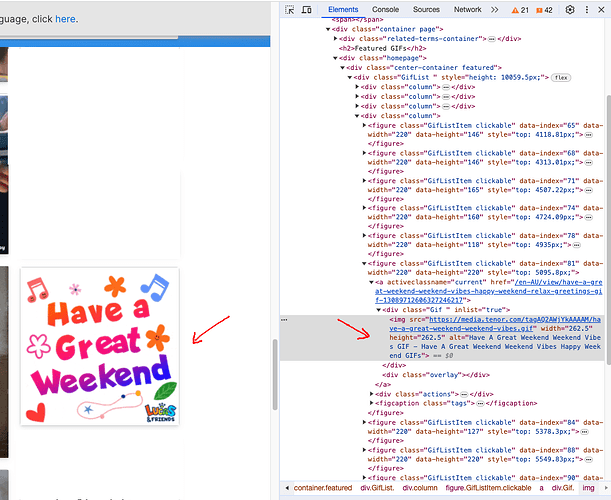Collapse the container page div
The width and height of the screenshot is (611, 500).
click(x=328, y=29)
